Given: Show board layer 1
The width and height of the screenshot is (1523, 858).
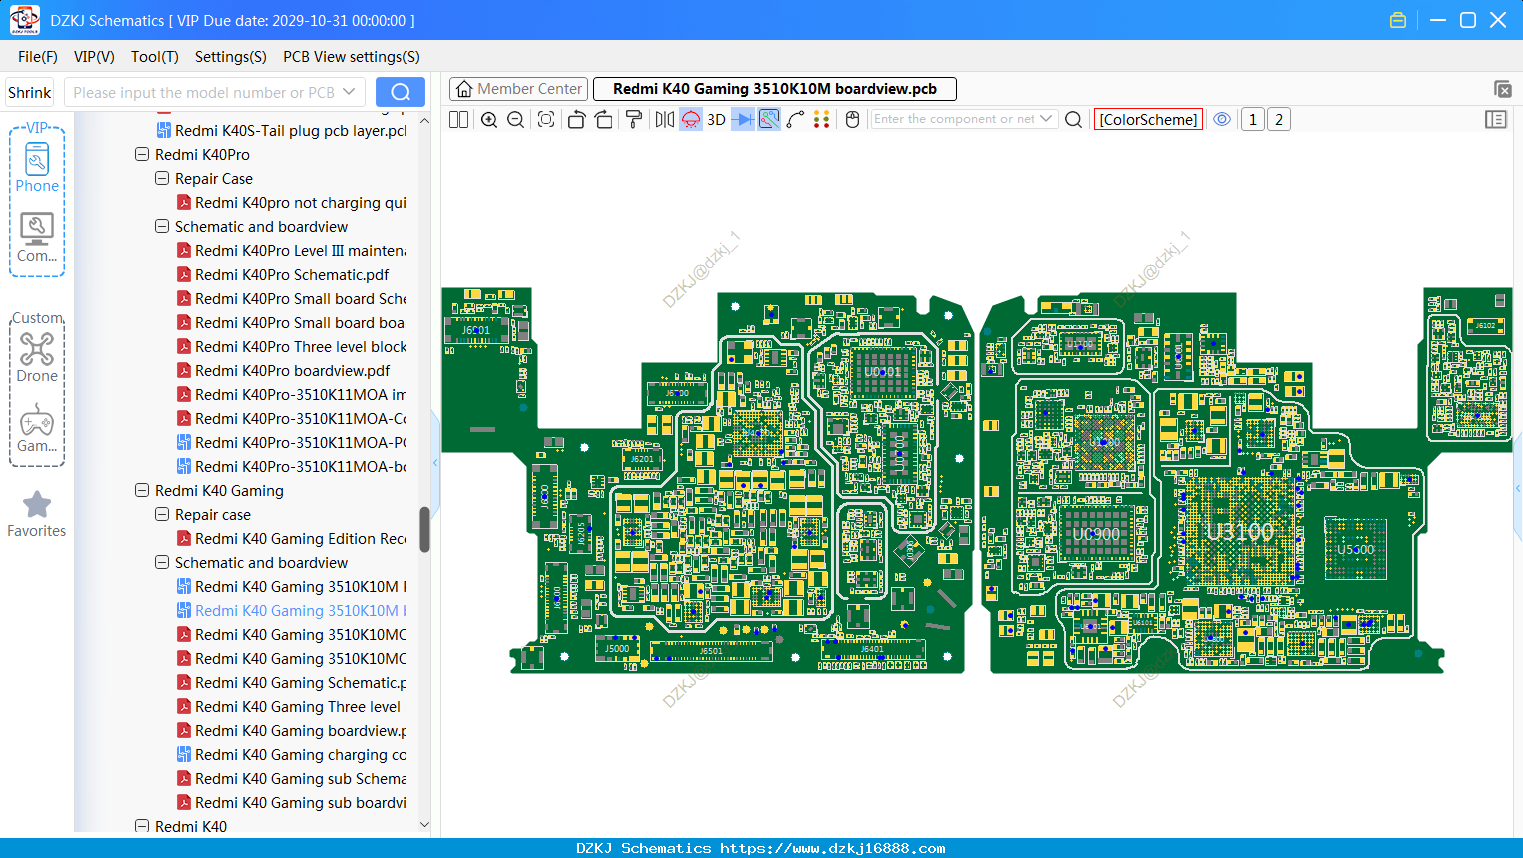Looking at the screenshot, I should 1252,119.
